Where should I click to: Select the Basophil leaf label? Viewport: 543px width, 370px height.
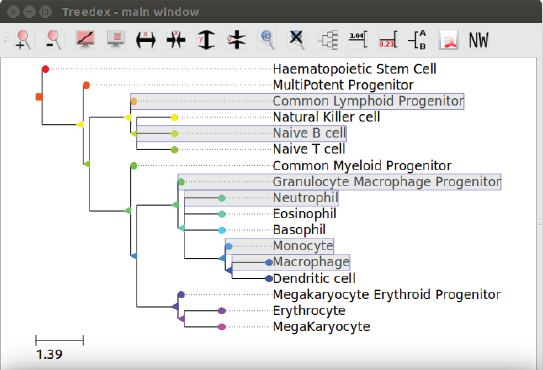tap(299, 230)
